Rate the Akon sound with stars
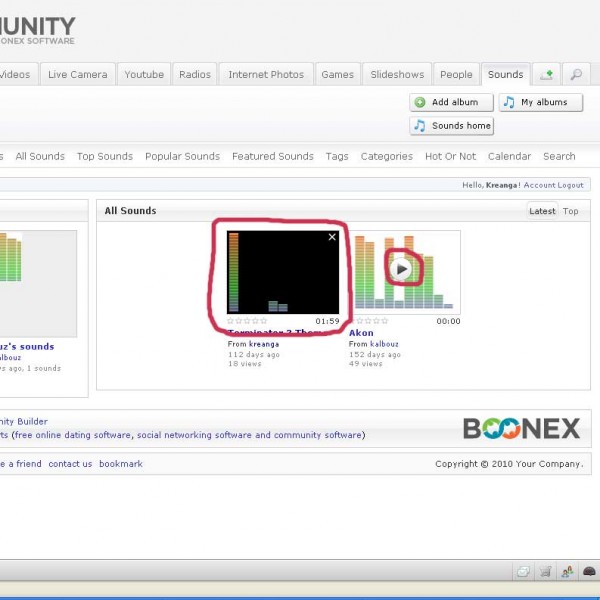The image size is (600, 600). [370, 321]
